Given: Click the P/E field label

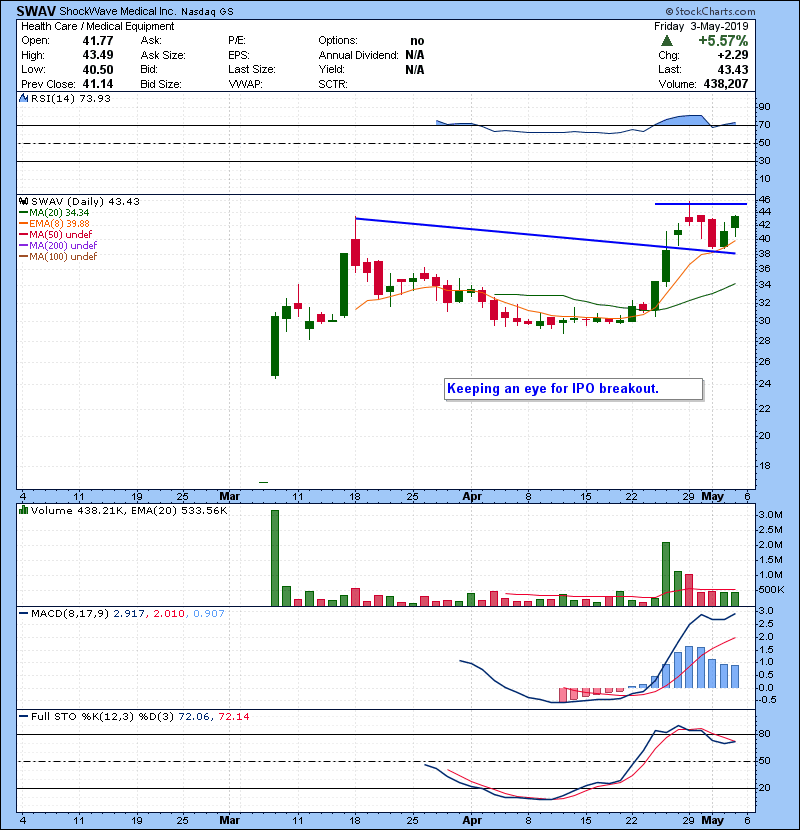Looking at the screenshot, I should (237, 41).
